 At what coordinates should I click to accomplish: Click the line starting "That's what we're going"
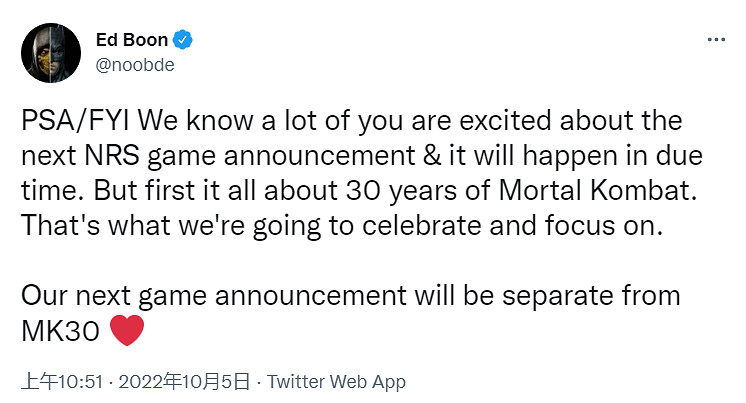click(x=341, y=225)
